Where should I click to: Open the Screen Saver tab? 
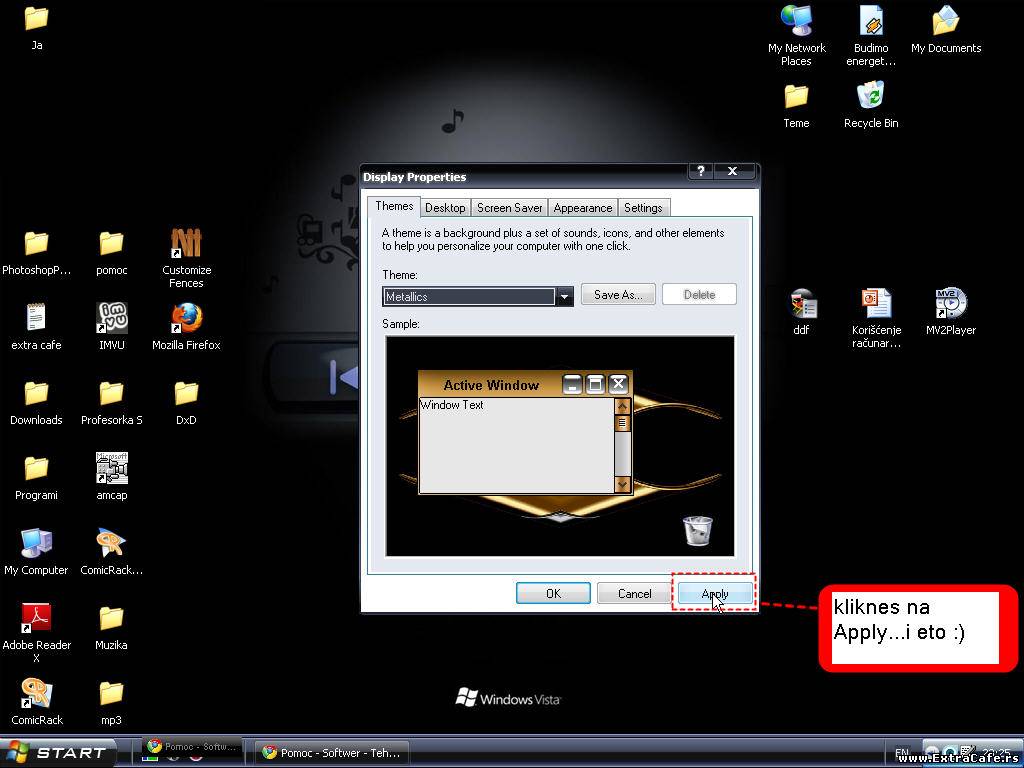509,208
